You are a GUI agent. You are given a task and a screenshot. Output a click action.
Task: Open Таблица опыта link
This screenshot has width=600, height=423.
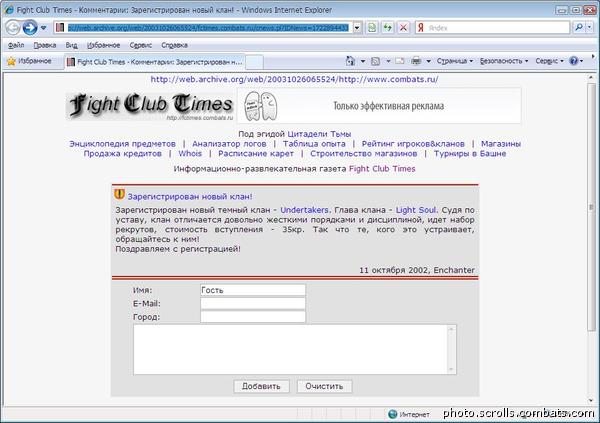tap(314, 144)
